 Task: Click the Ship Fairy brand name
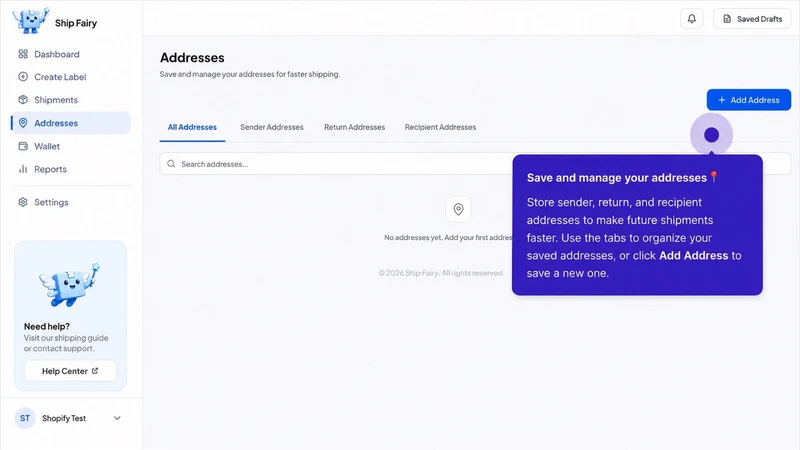pos(76,23)
